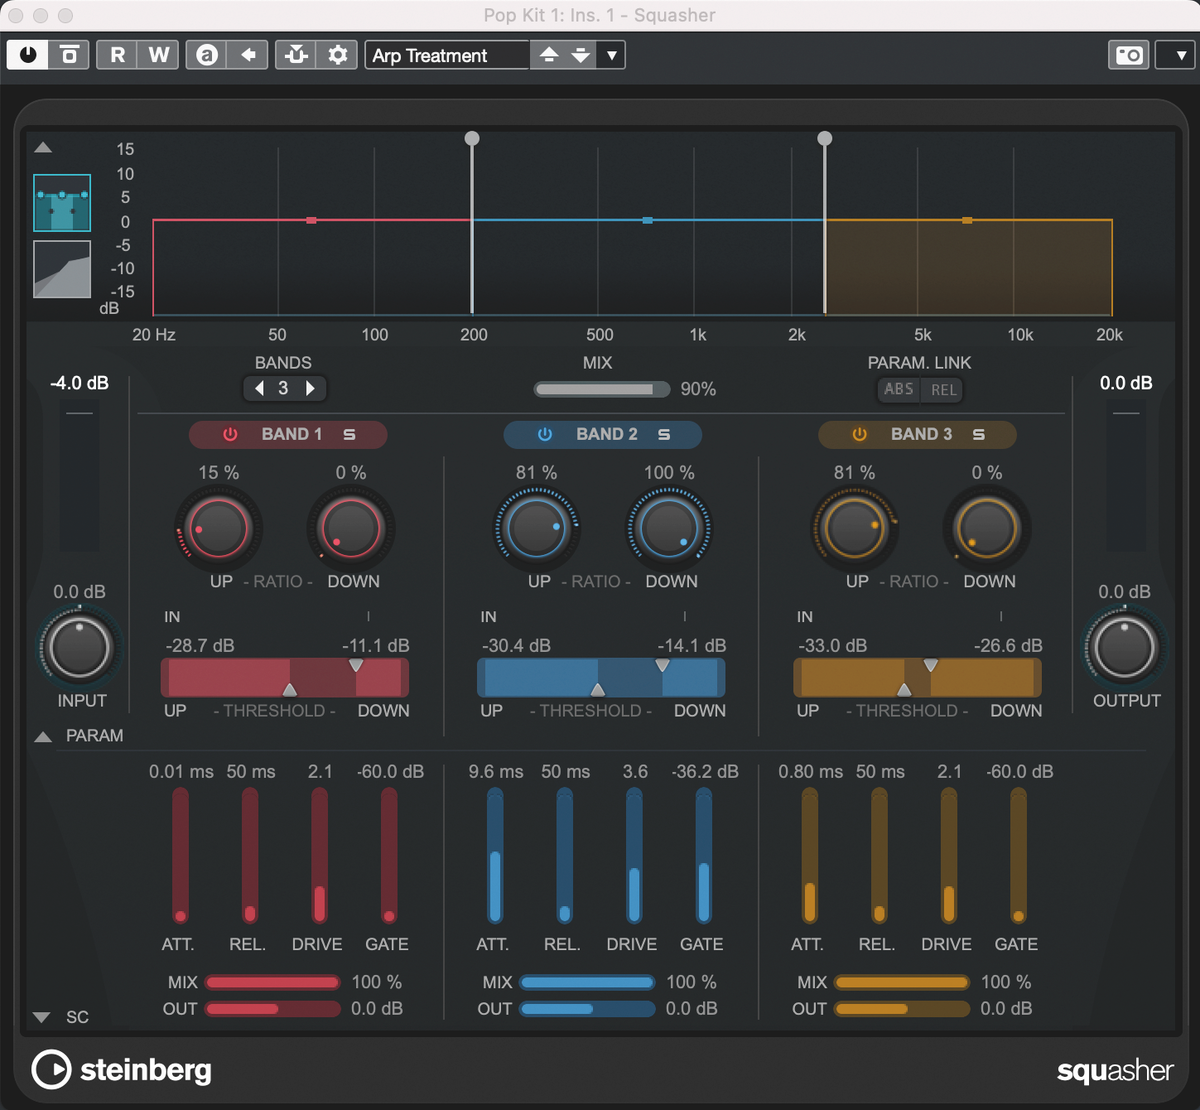Click Band 1 ATT. attack slider
1200x1110 pixels.
(x=180, y=856)
